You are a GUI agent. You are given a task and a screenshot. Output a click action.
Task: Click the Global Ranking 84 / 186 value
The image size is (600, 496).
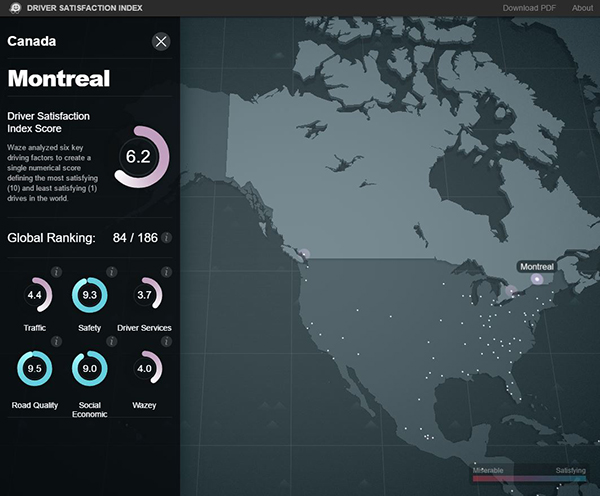coord(135,238)
